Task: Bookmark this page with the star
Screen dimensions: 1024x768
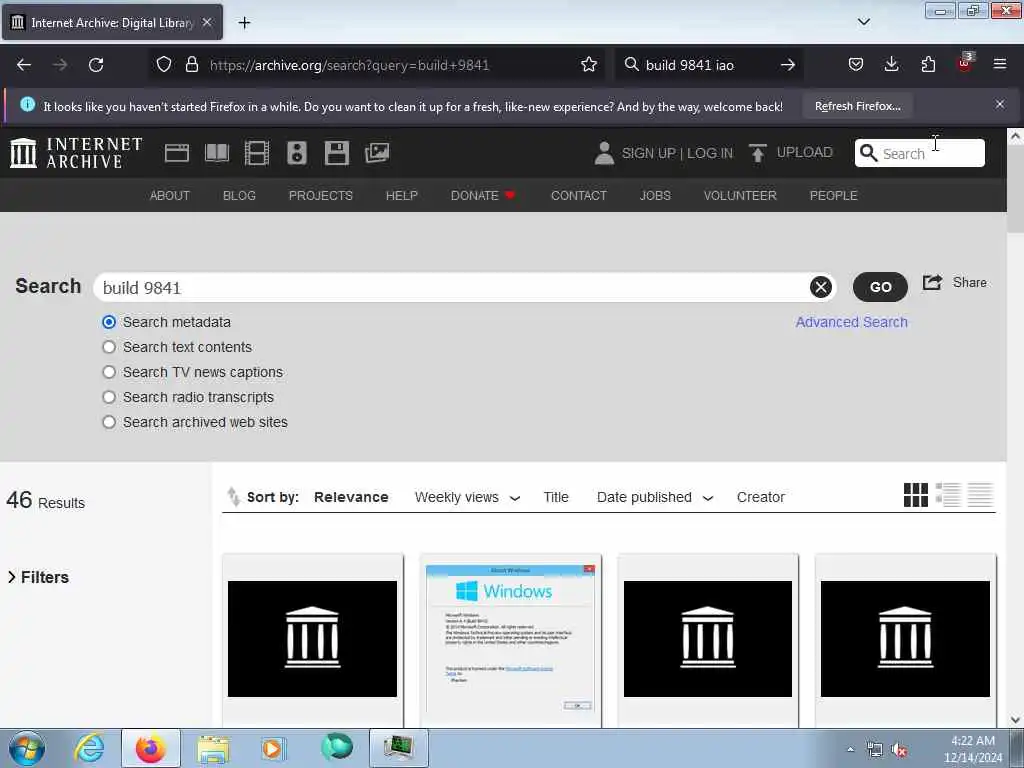Action: 588,64
